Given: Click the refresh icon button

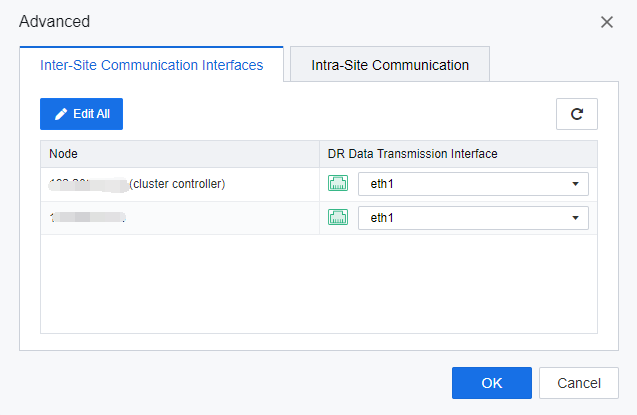Looking at the screenshot, I should [x=576, y=114].
